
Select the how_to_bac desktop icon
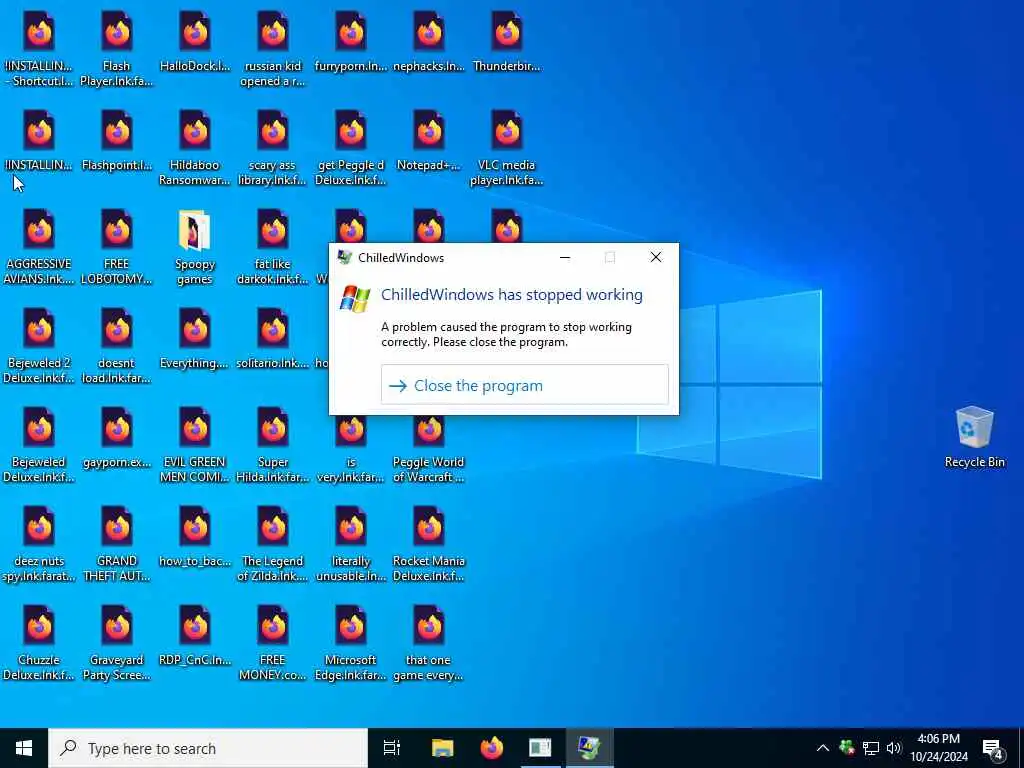point(195,538)
